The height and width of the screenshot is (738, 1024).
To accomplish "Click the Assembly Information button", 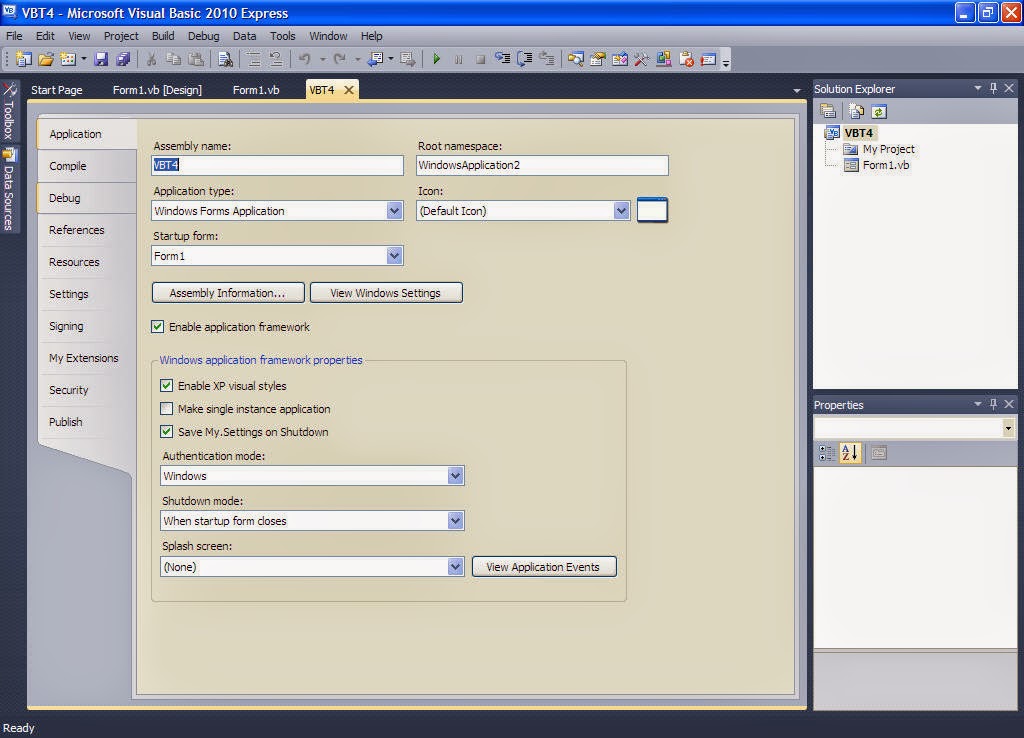I will [227, 292].
